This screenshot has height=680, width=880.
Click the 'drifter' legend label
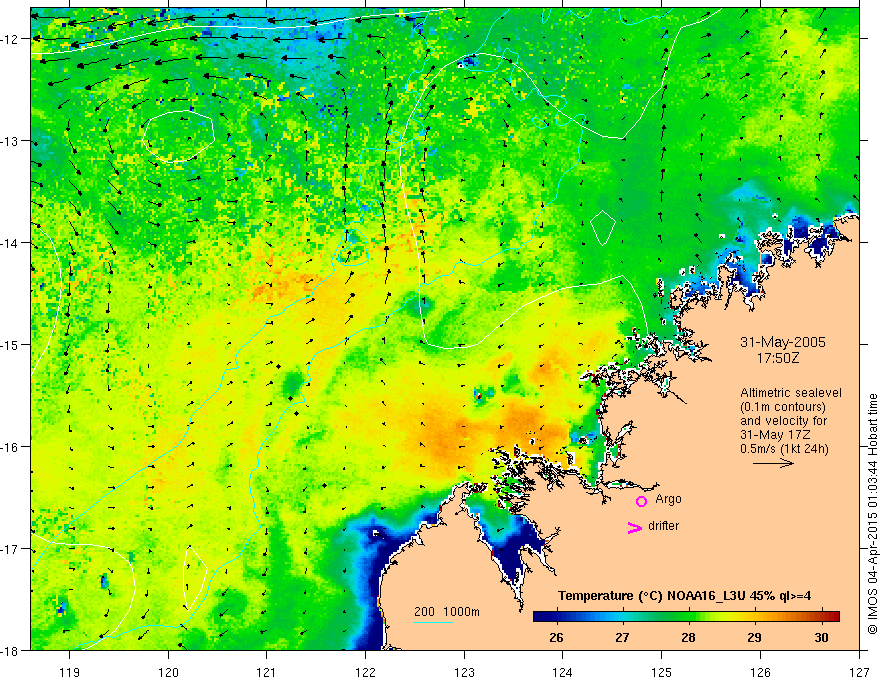coord(663,526)
